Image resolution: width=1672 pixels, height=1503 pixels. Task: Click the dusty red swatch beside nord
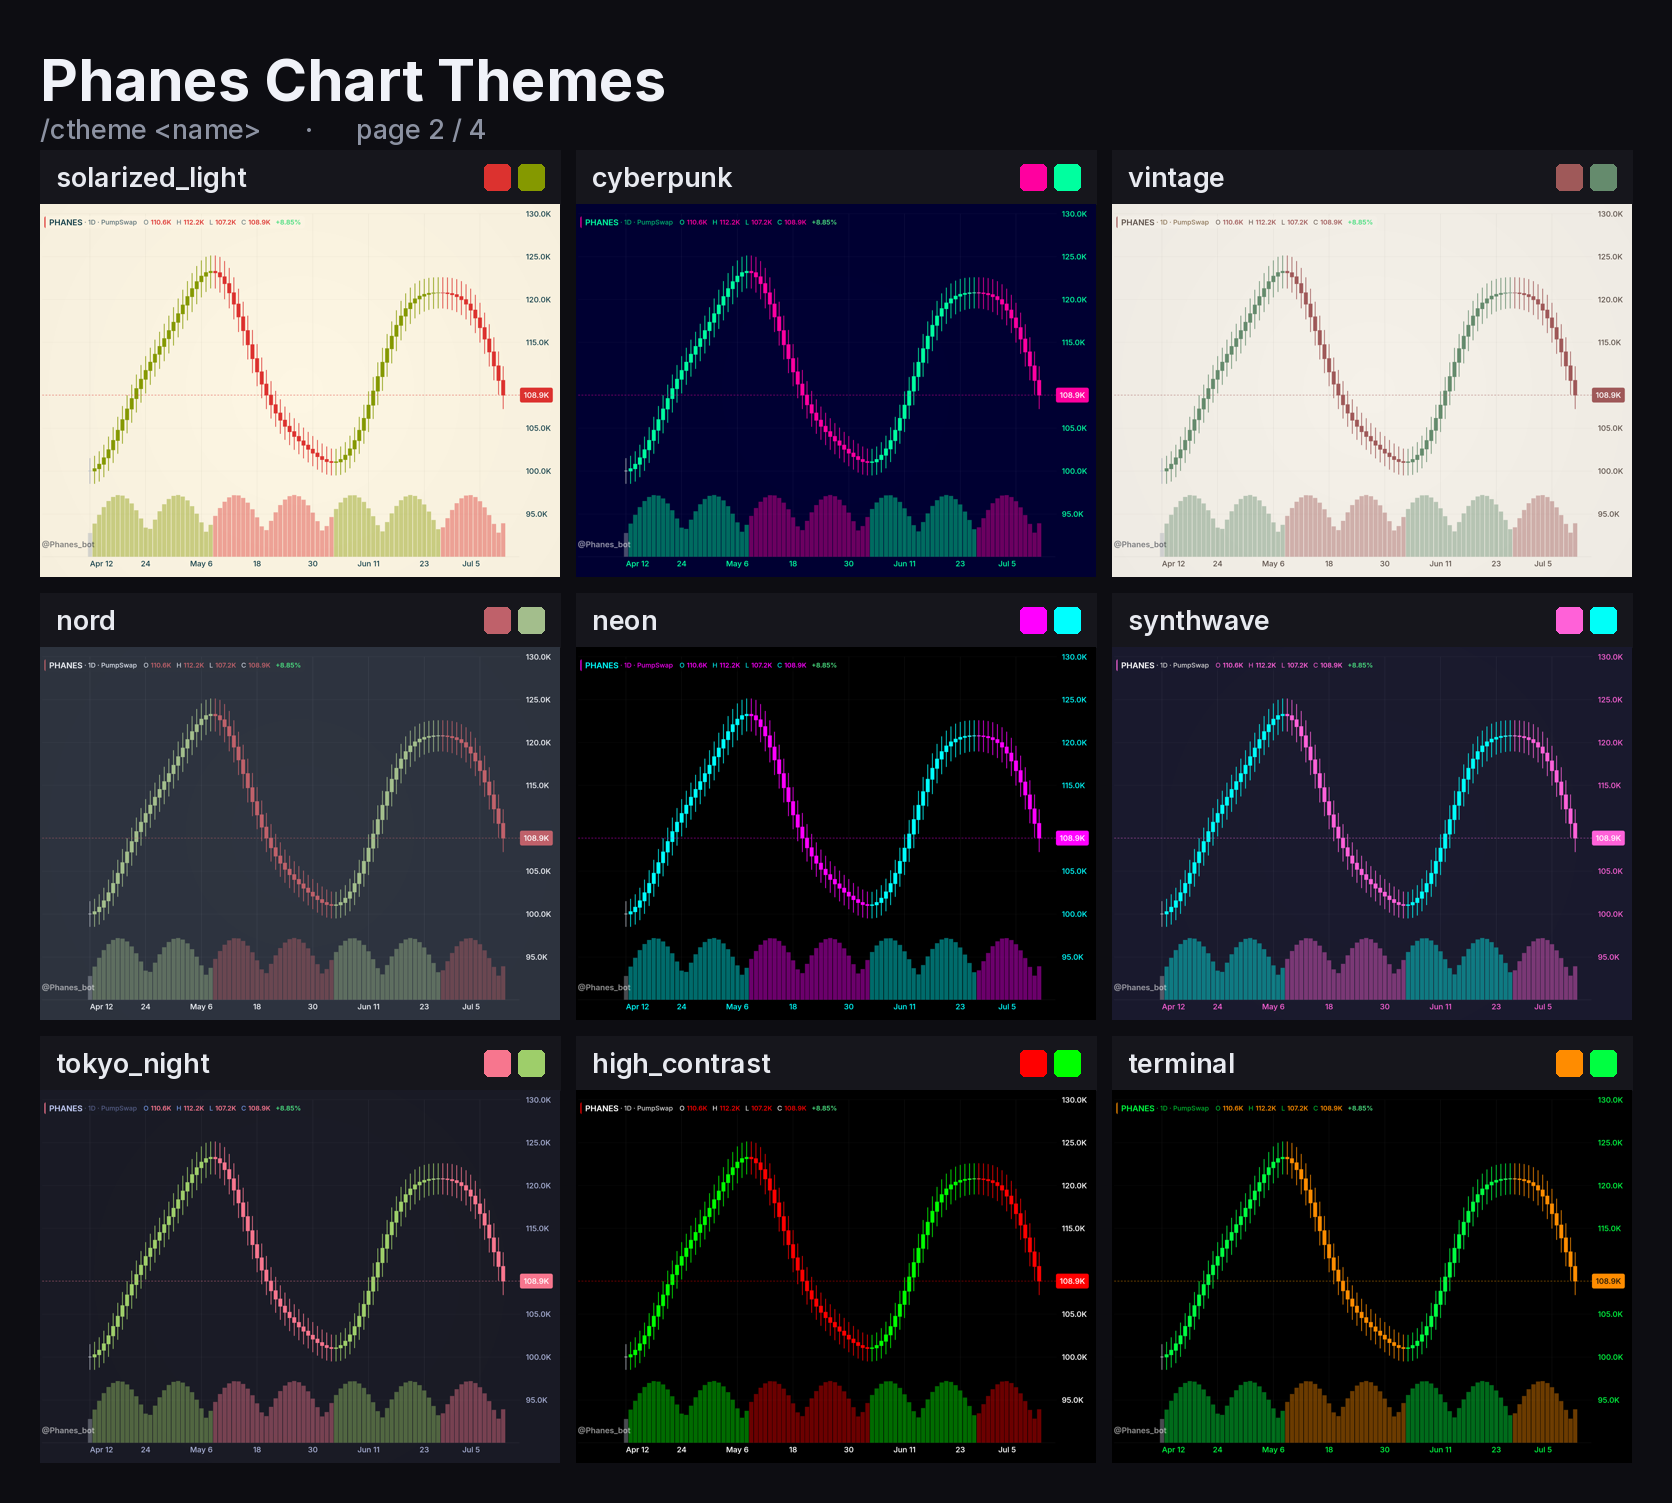pos(497,620)
